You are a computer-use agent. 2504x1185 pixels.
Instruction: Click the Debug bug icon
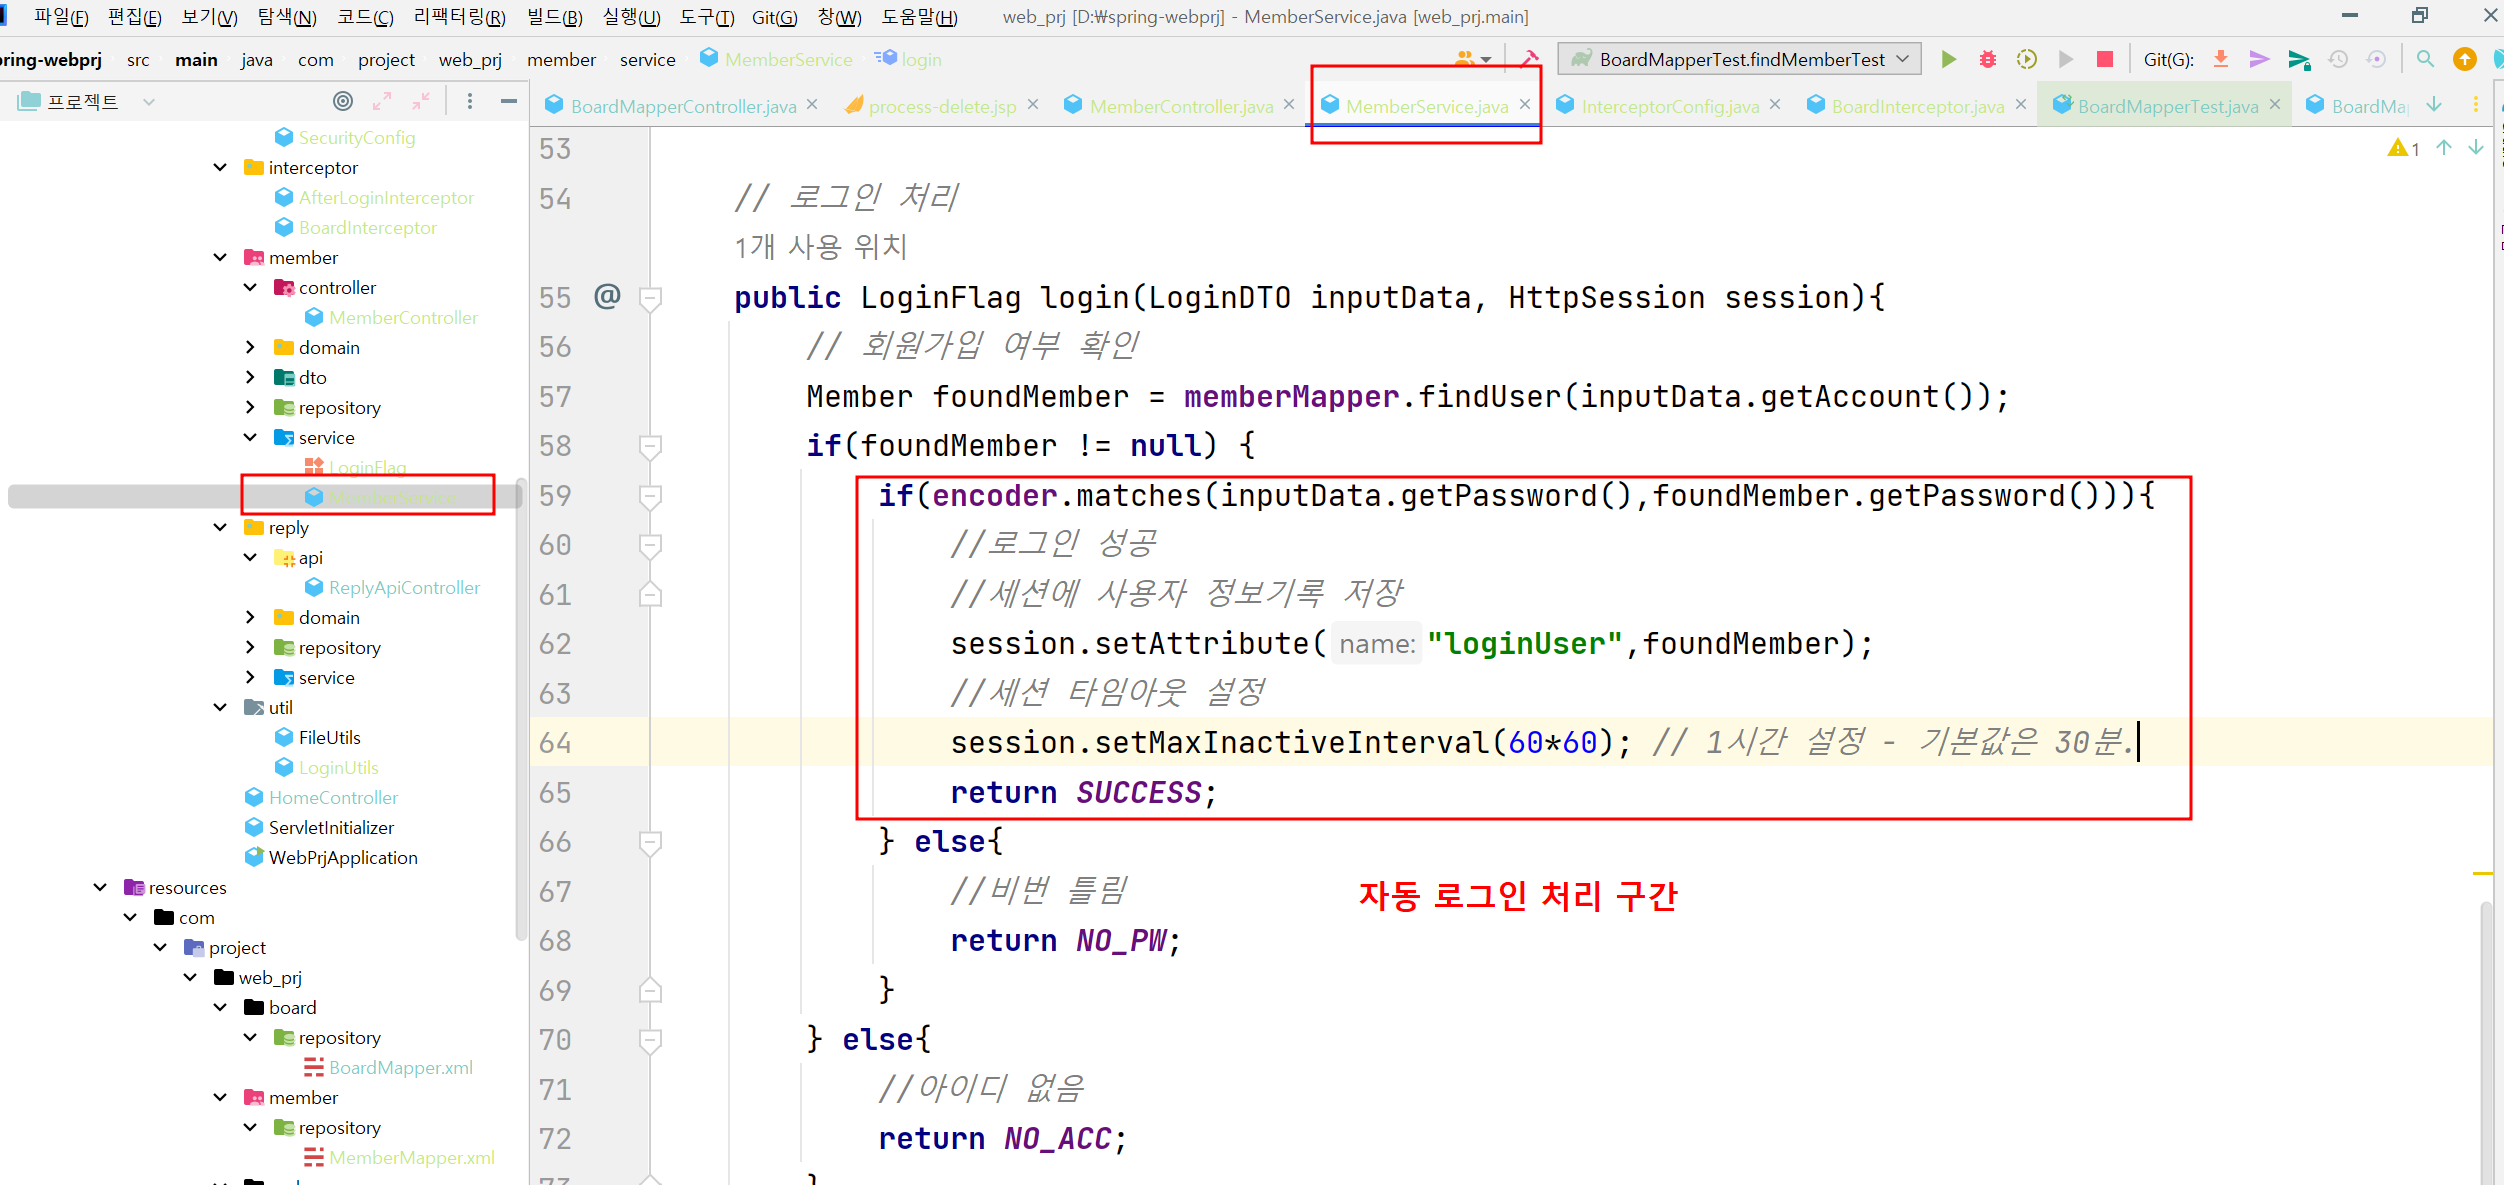1987,59
